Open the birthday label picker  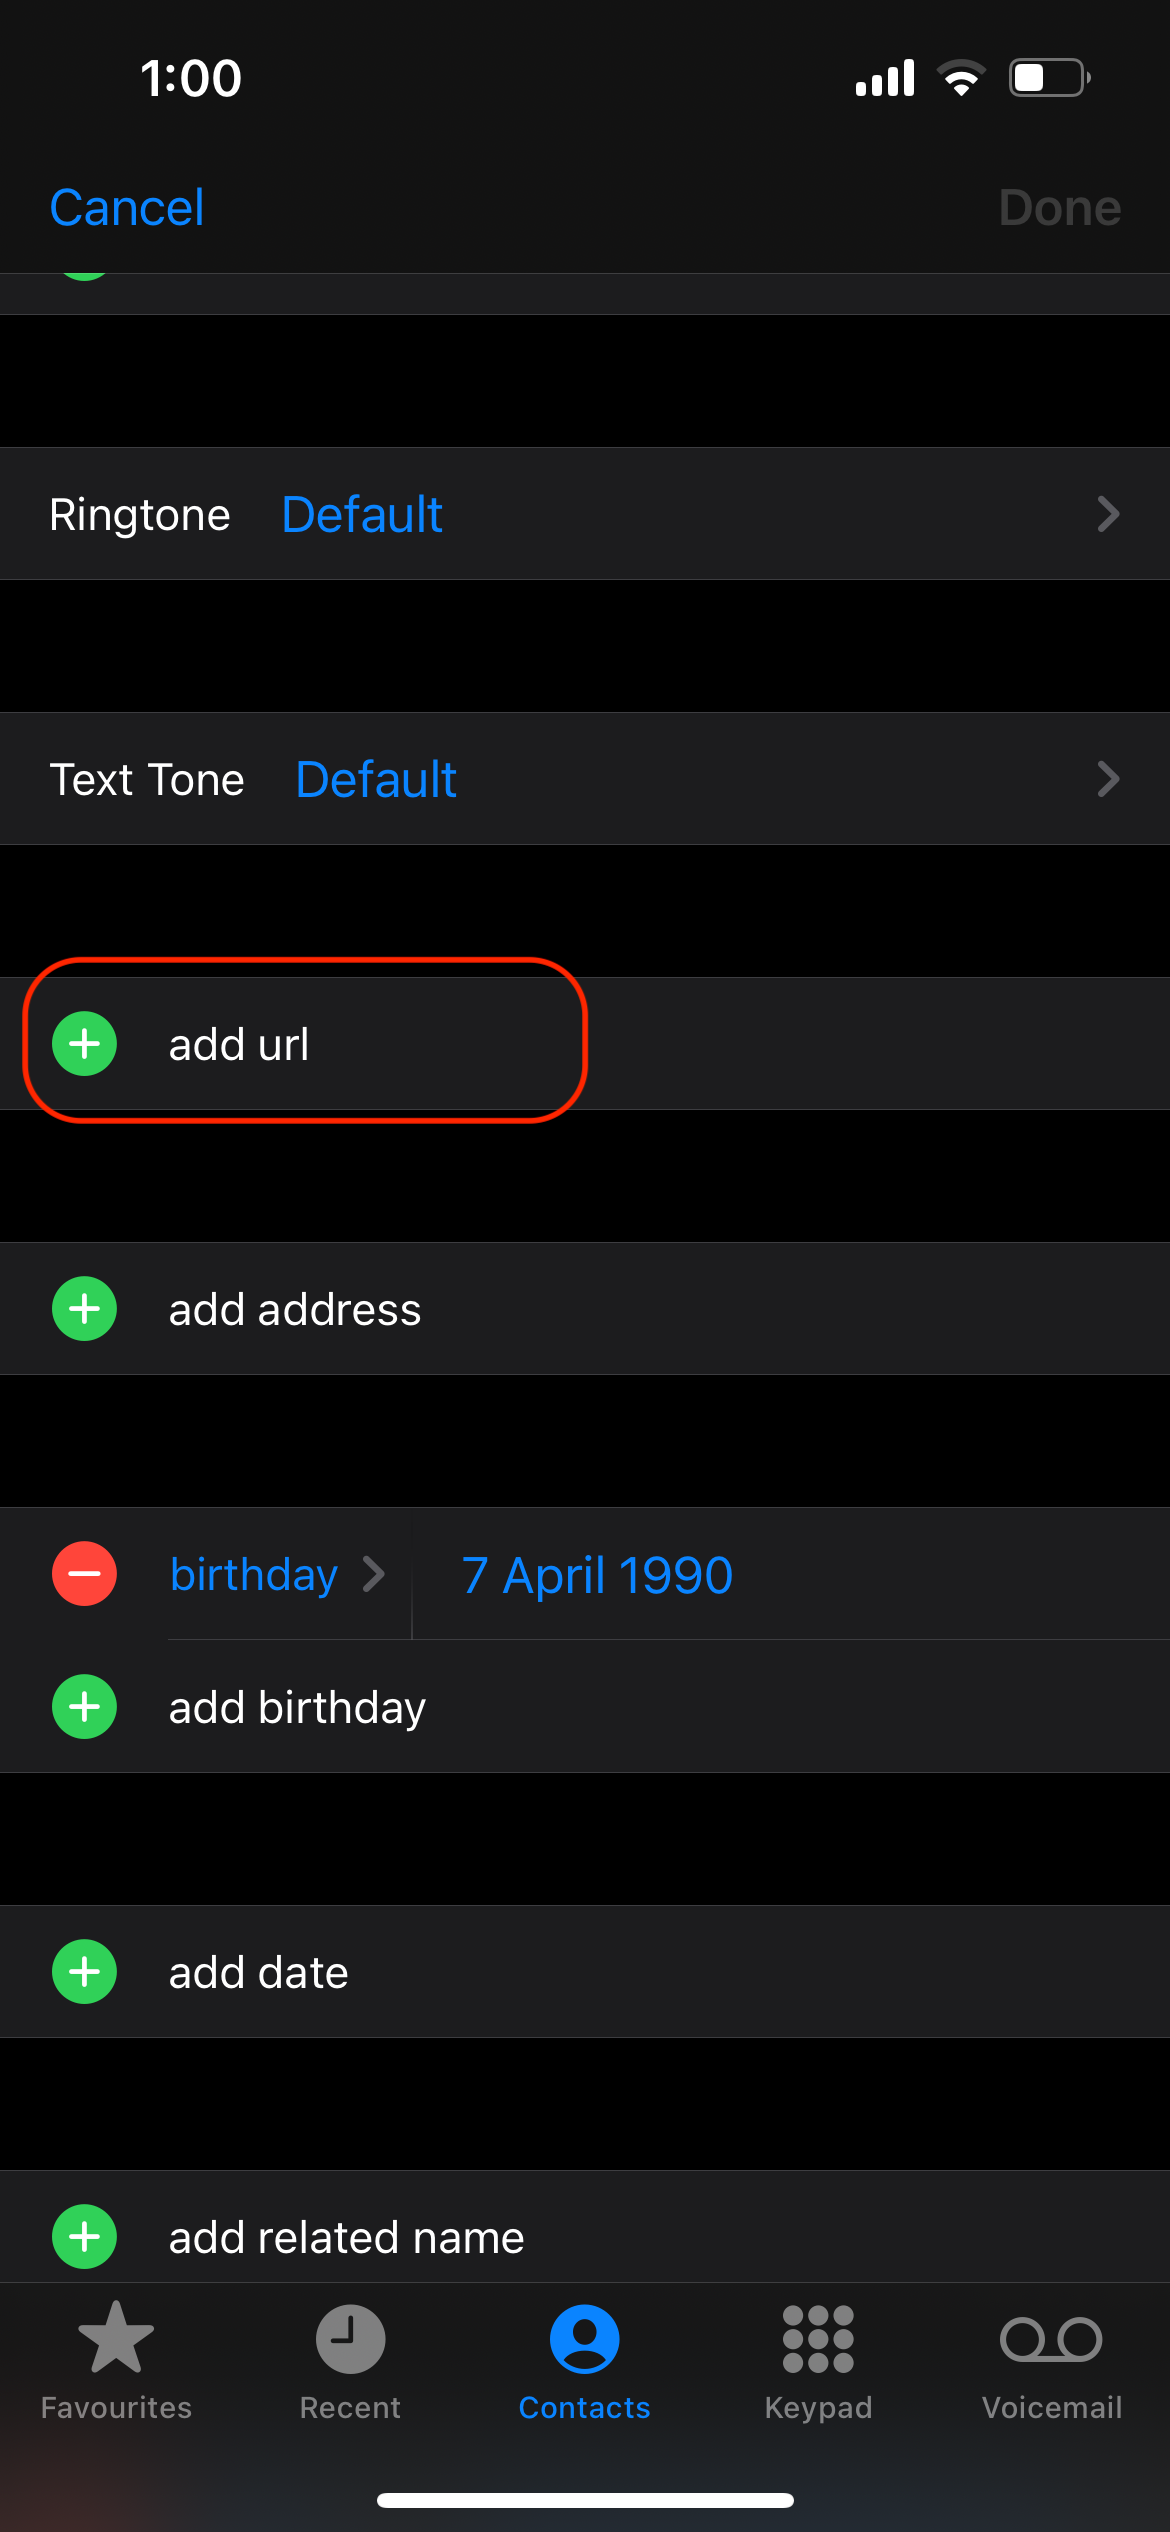276,1575
